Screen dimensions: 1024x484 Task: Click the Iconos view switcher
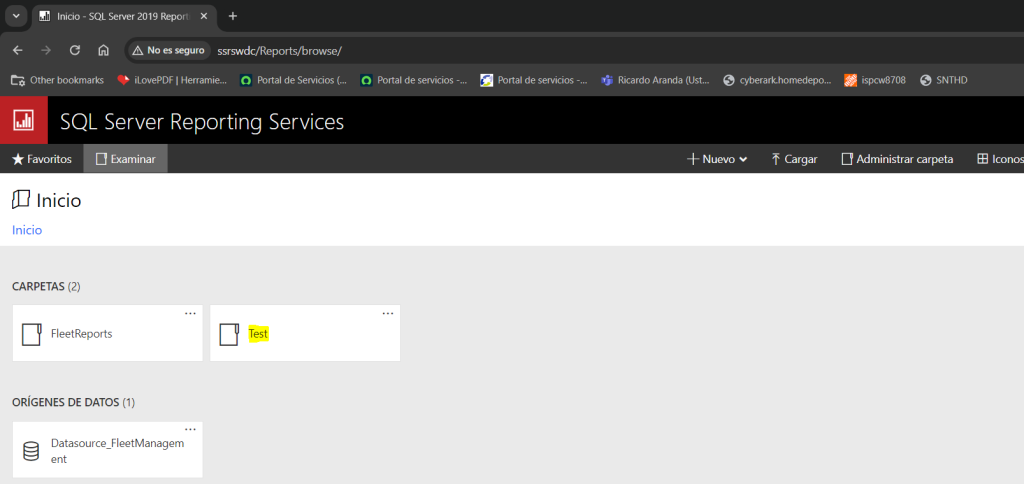click(x=1000, y=159)
